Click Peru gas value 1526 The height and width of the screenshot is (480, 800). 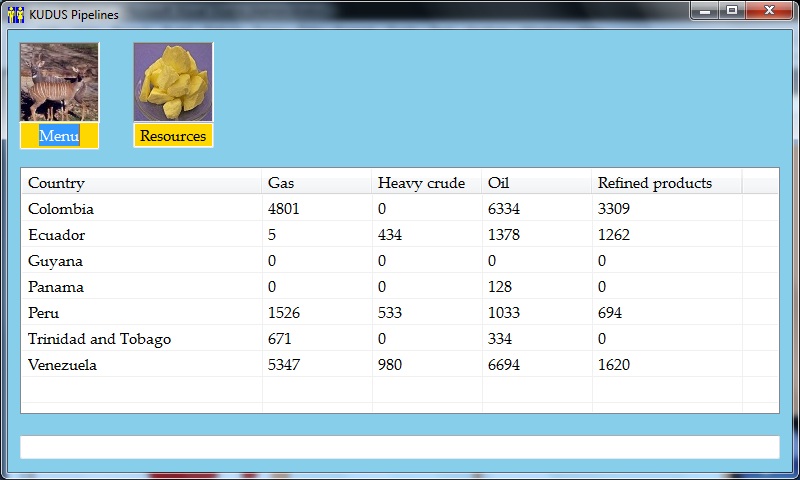[284, 313]
